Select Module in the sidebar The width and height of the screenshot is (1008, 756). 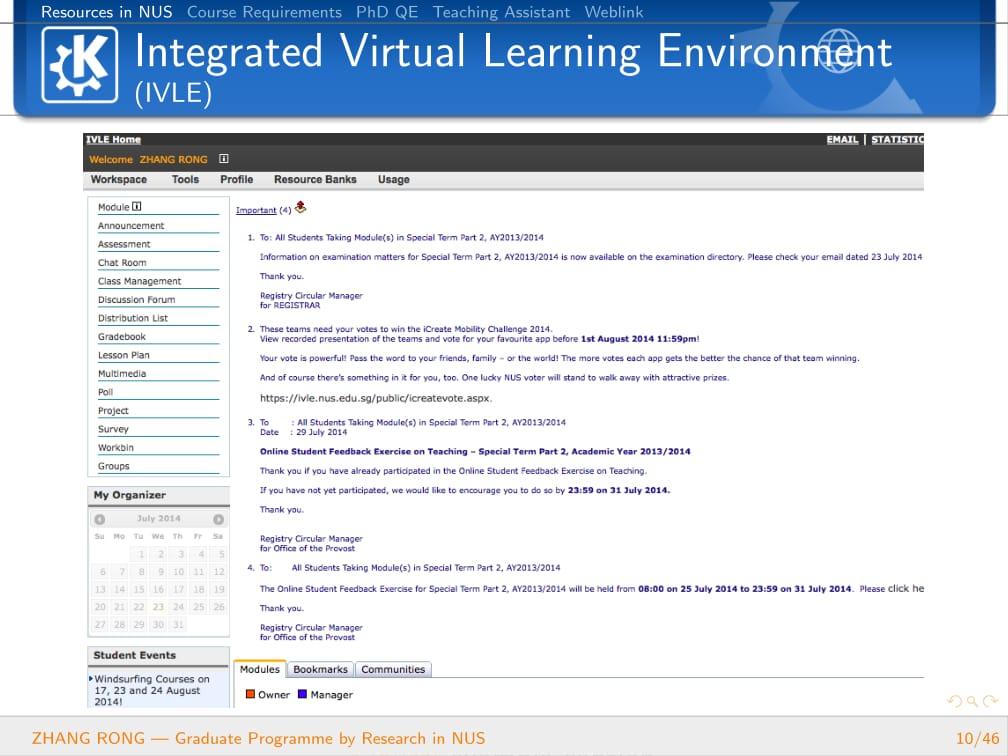(114, 207)
